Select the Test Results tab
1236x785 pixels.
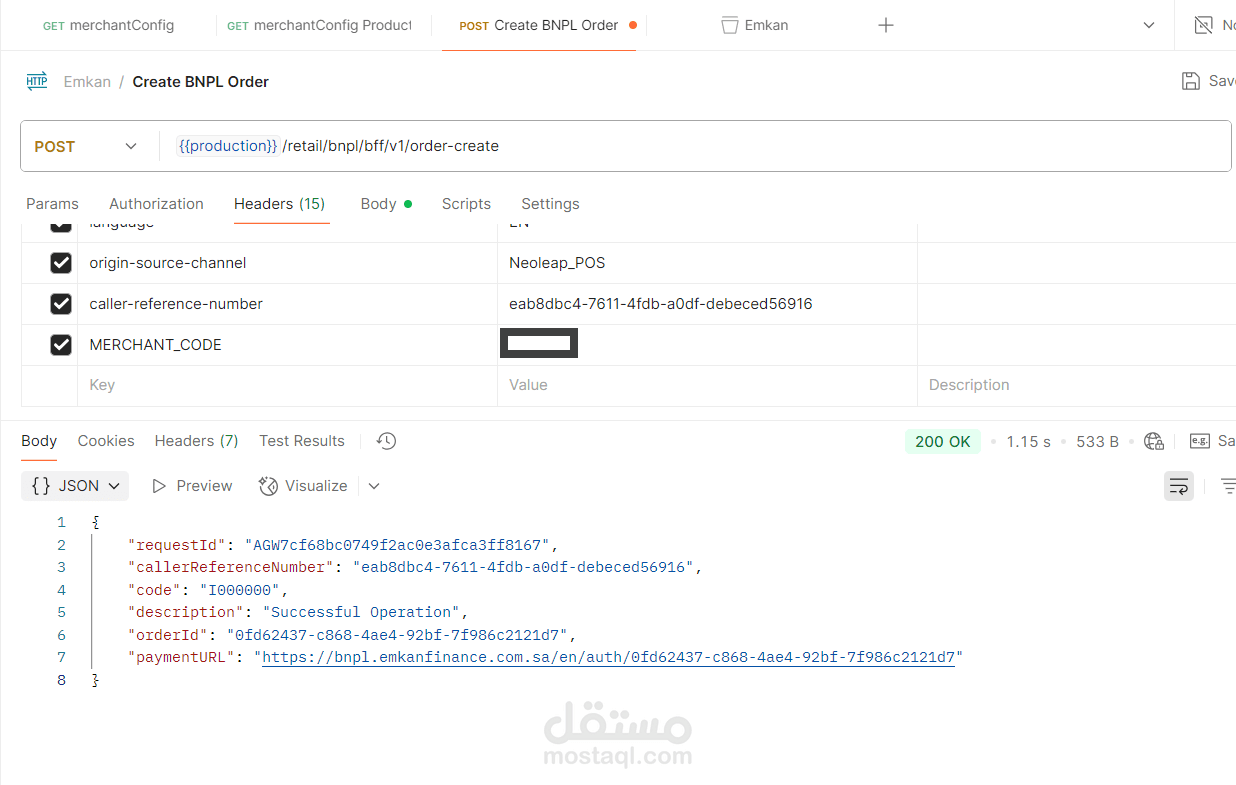pos(302,441)
